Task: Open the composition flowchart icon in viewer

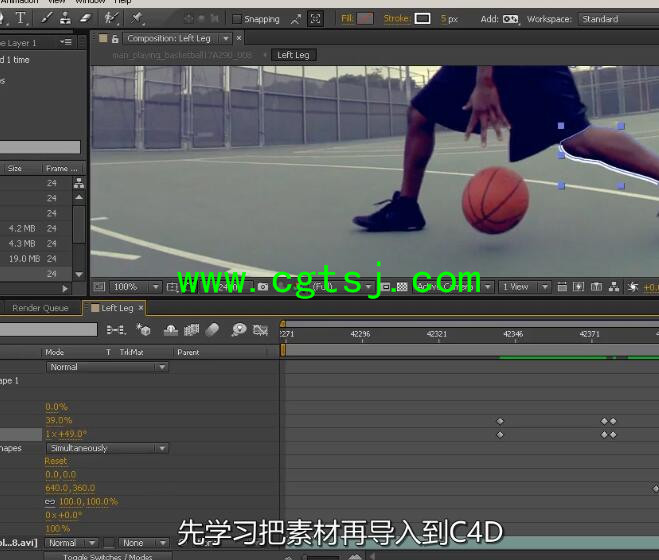Action: click(614, 287)
